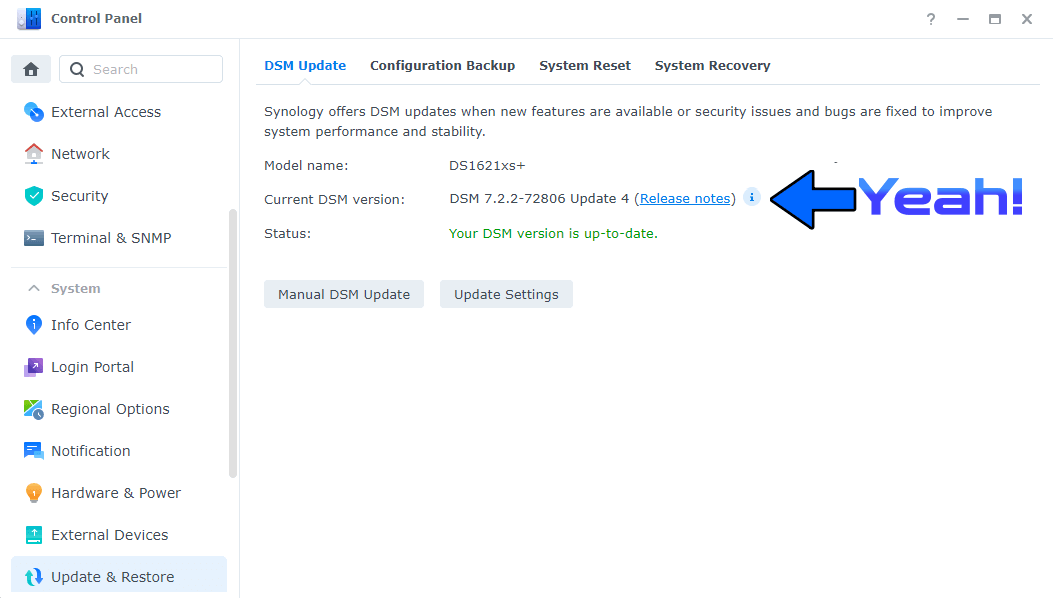Click the Manual DSM Update button

pyautogui.click(x=344, y=294)
